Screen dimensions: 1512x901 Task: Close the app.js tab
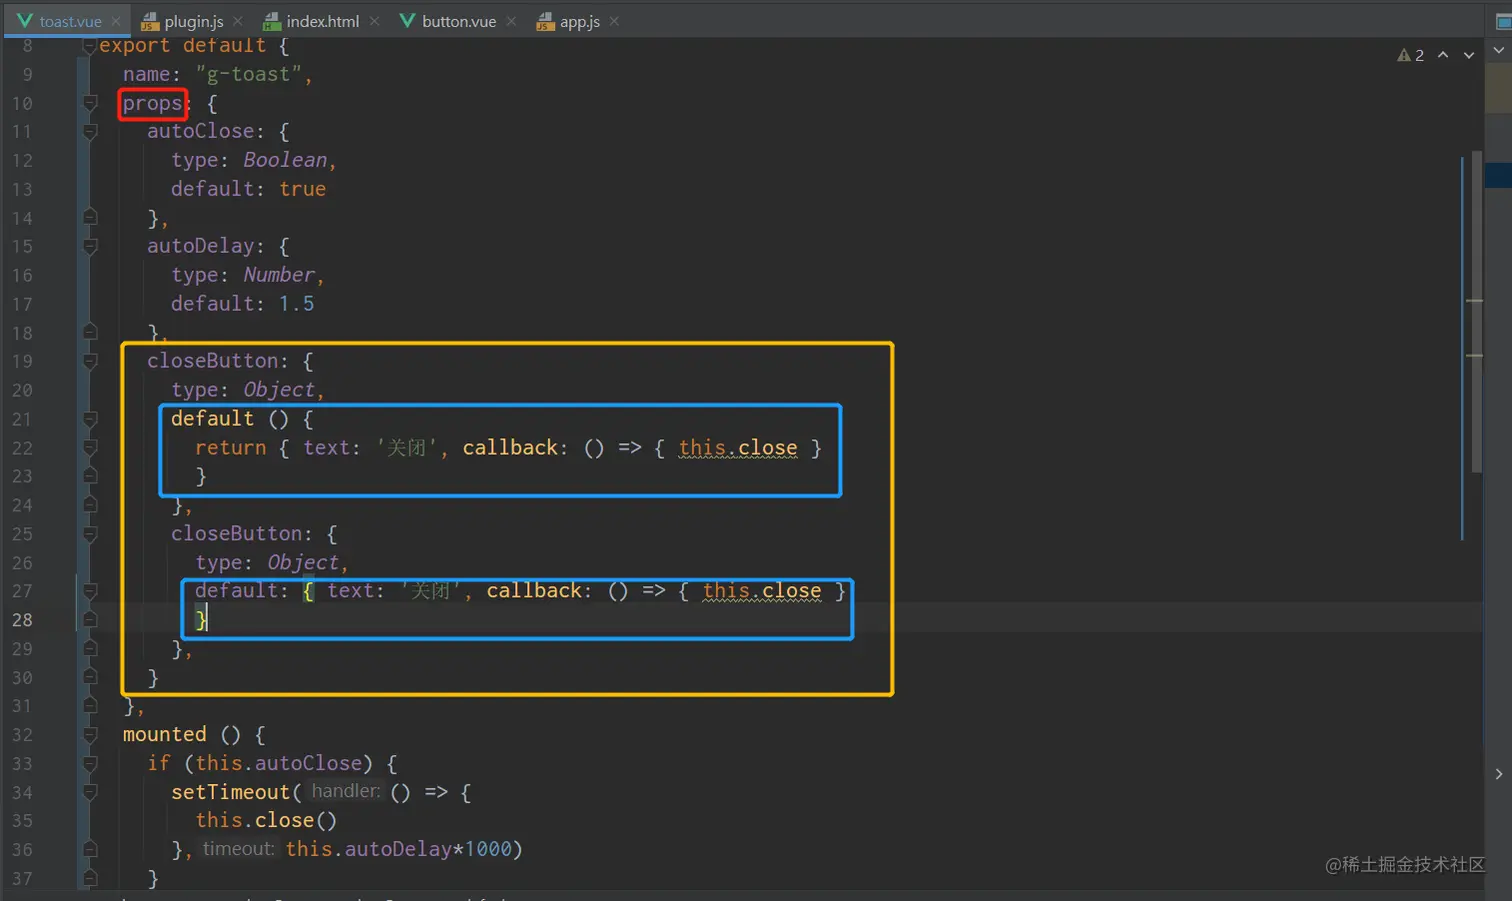[x=614, y=21]
